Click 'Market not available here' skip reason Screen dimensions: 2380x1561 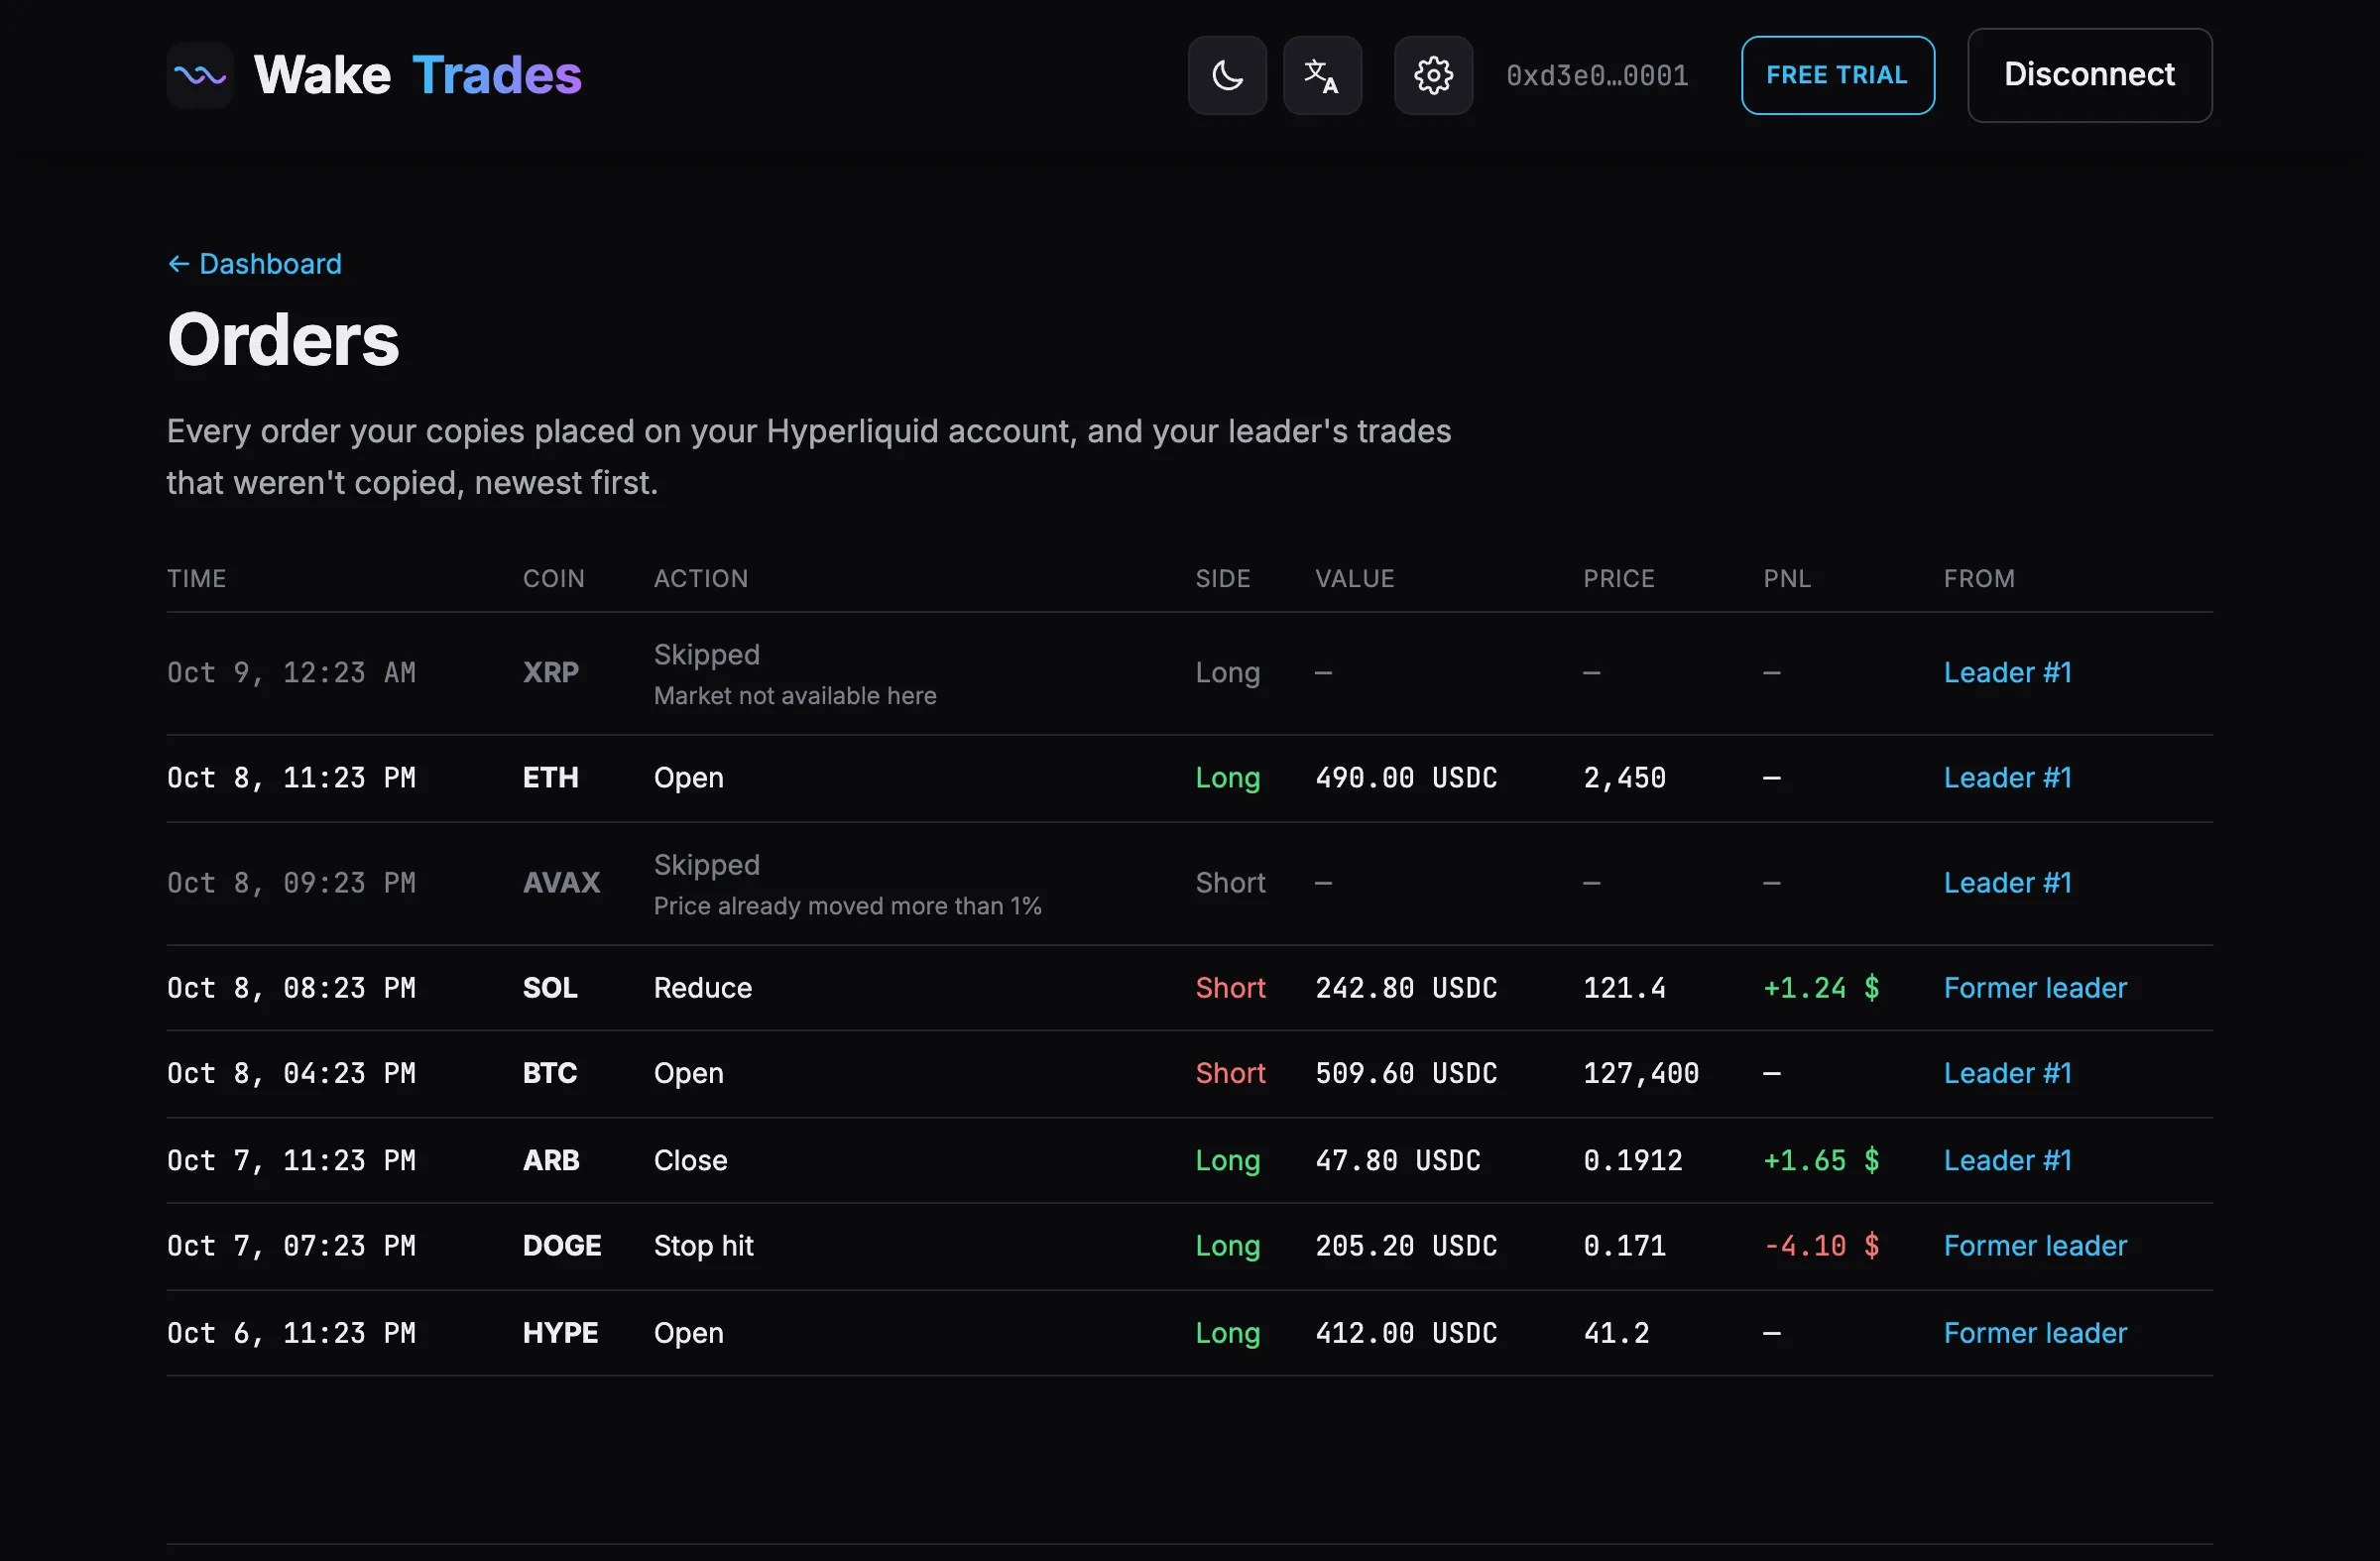click(795, 696)
